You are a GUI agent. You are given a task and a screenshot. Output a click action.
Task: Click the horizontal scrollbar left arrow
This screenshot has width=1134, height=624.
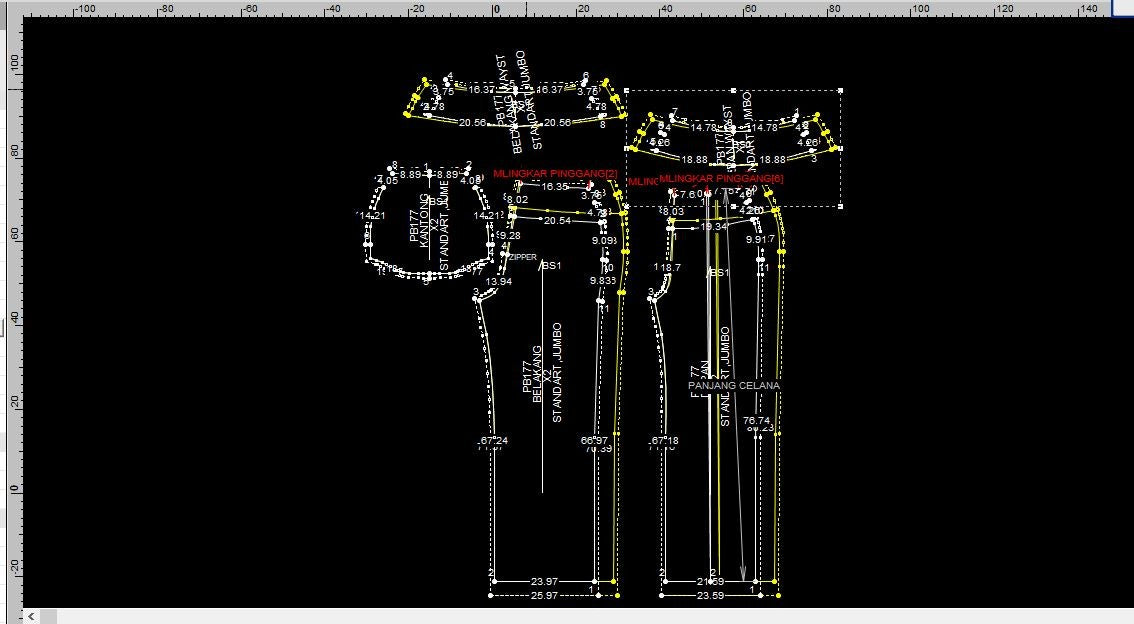(32, 616)
